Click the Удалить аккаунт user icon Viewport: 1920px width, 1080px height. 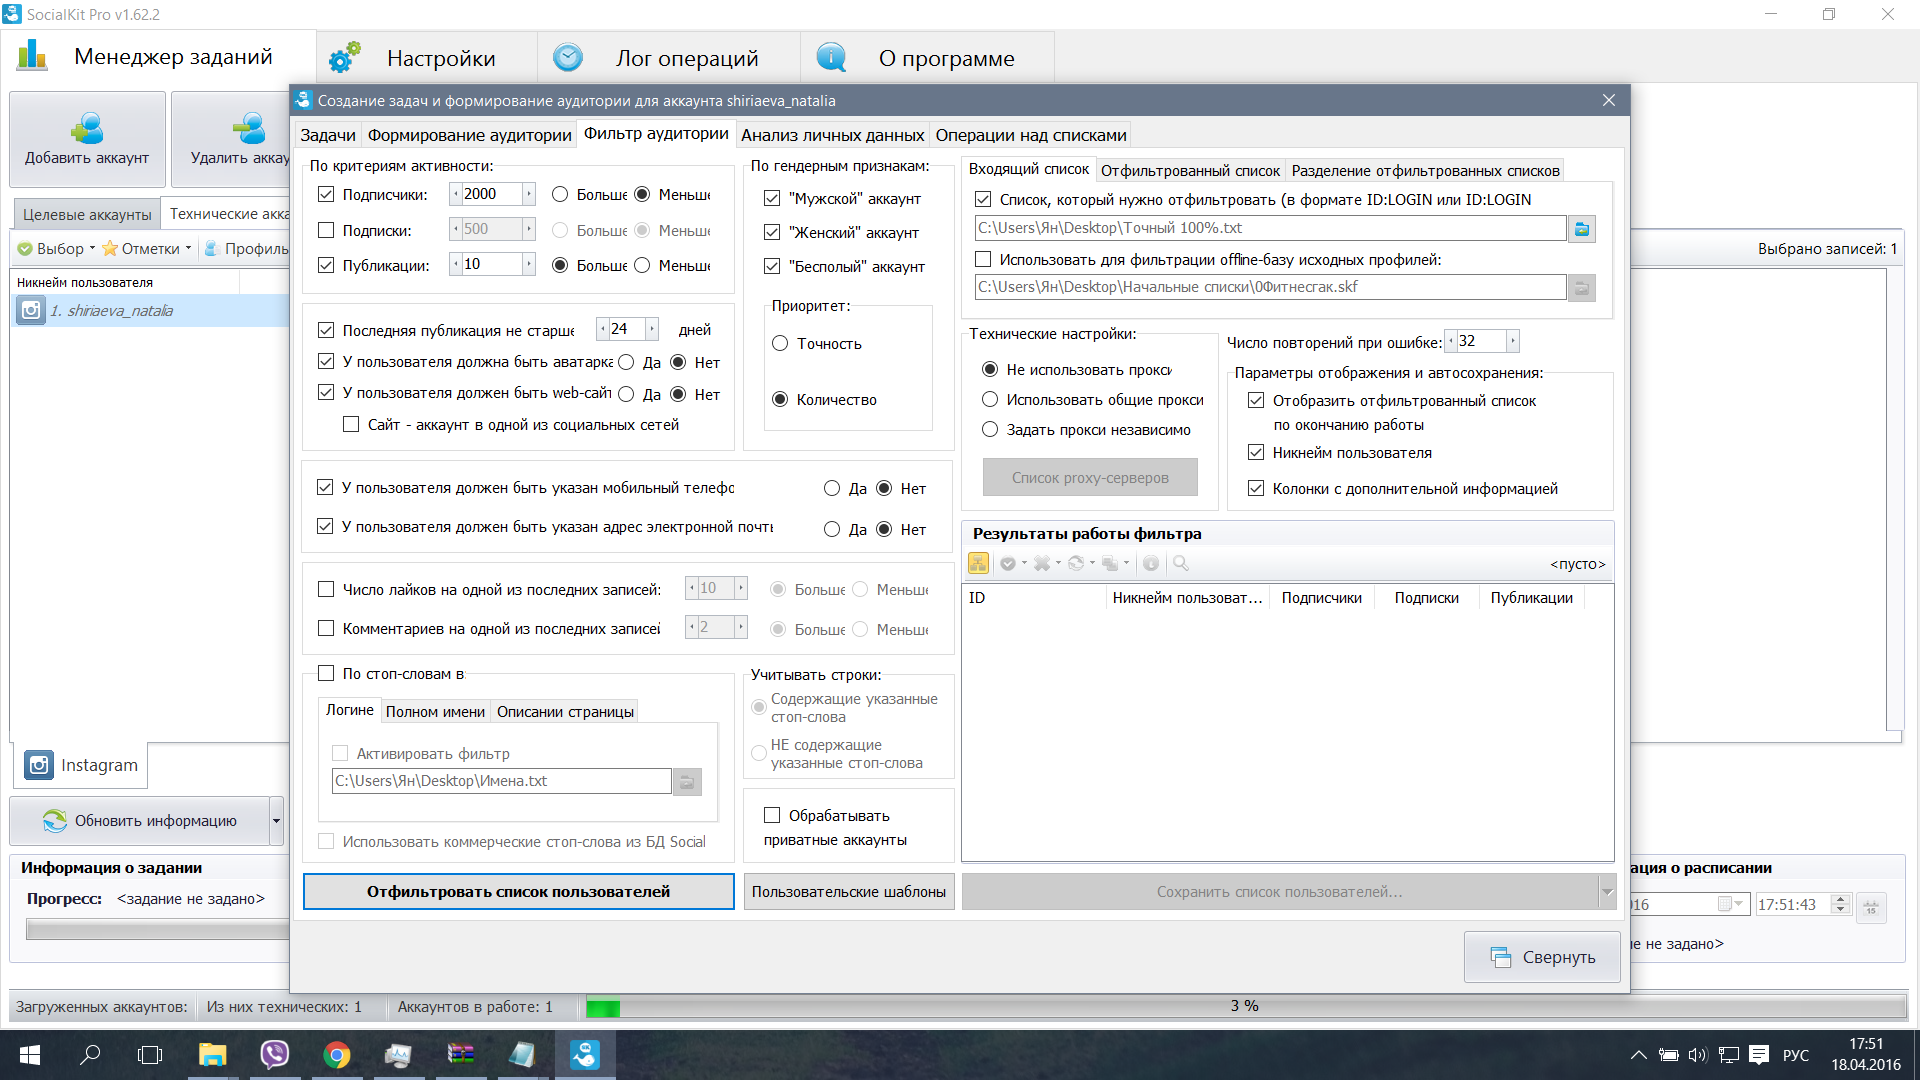tap(249, 128)
